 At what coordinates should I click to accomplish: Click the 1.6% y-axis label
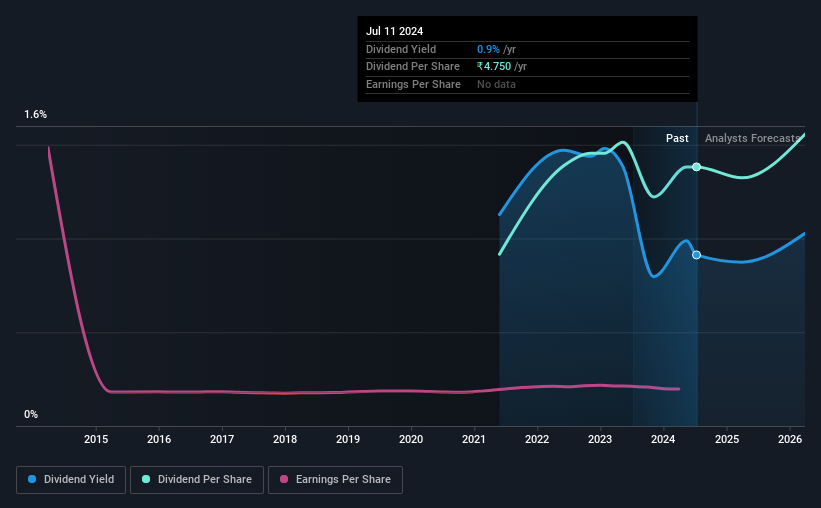36,114
